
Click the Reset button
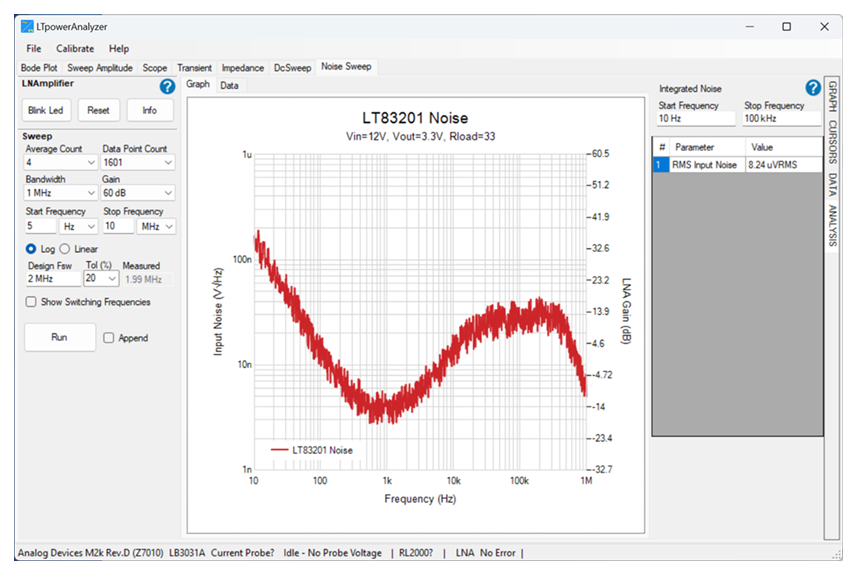[x=98, y=110]
